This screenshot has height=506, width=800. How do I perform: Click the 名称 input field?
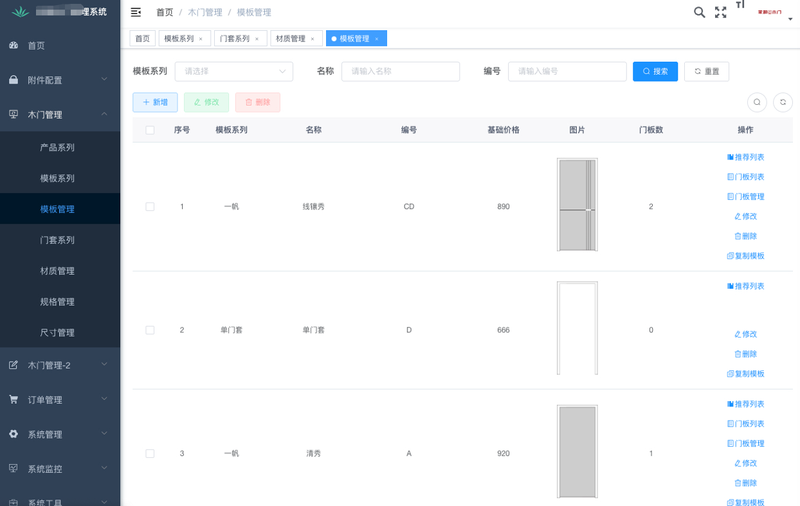pyautogui.click(x=400, y=72)
